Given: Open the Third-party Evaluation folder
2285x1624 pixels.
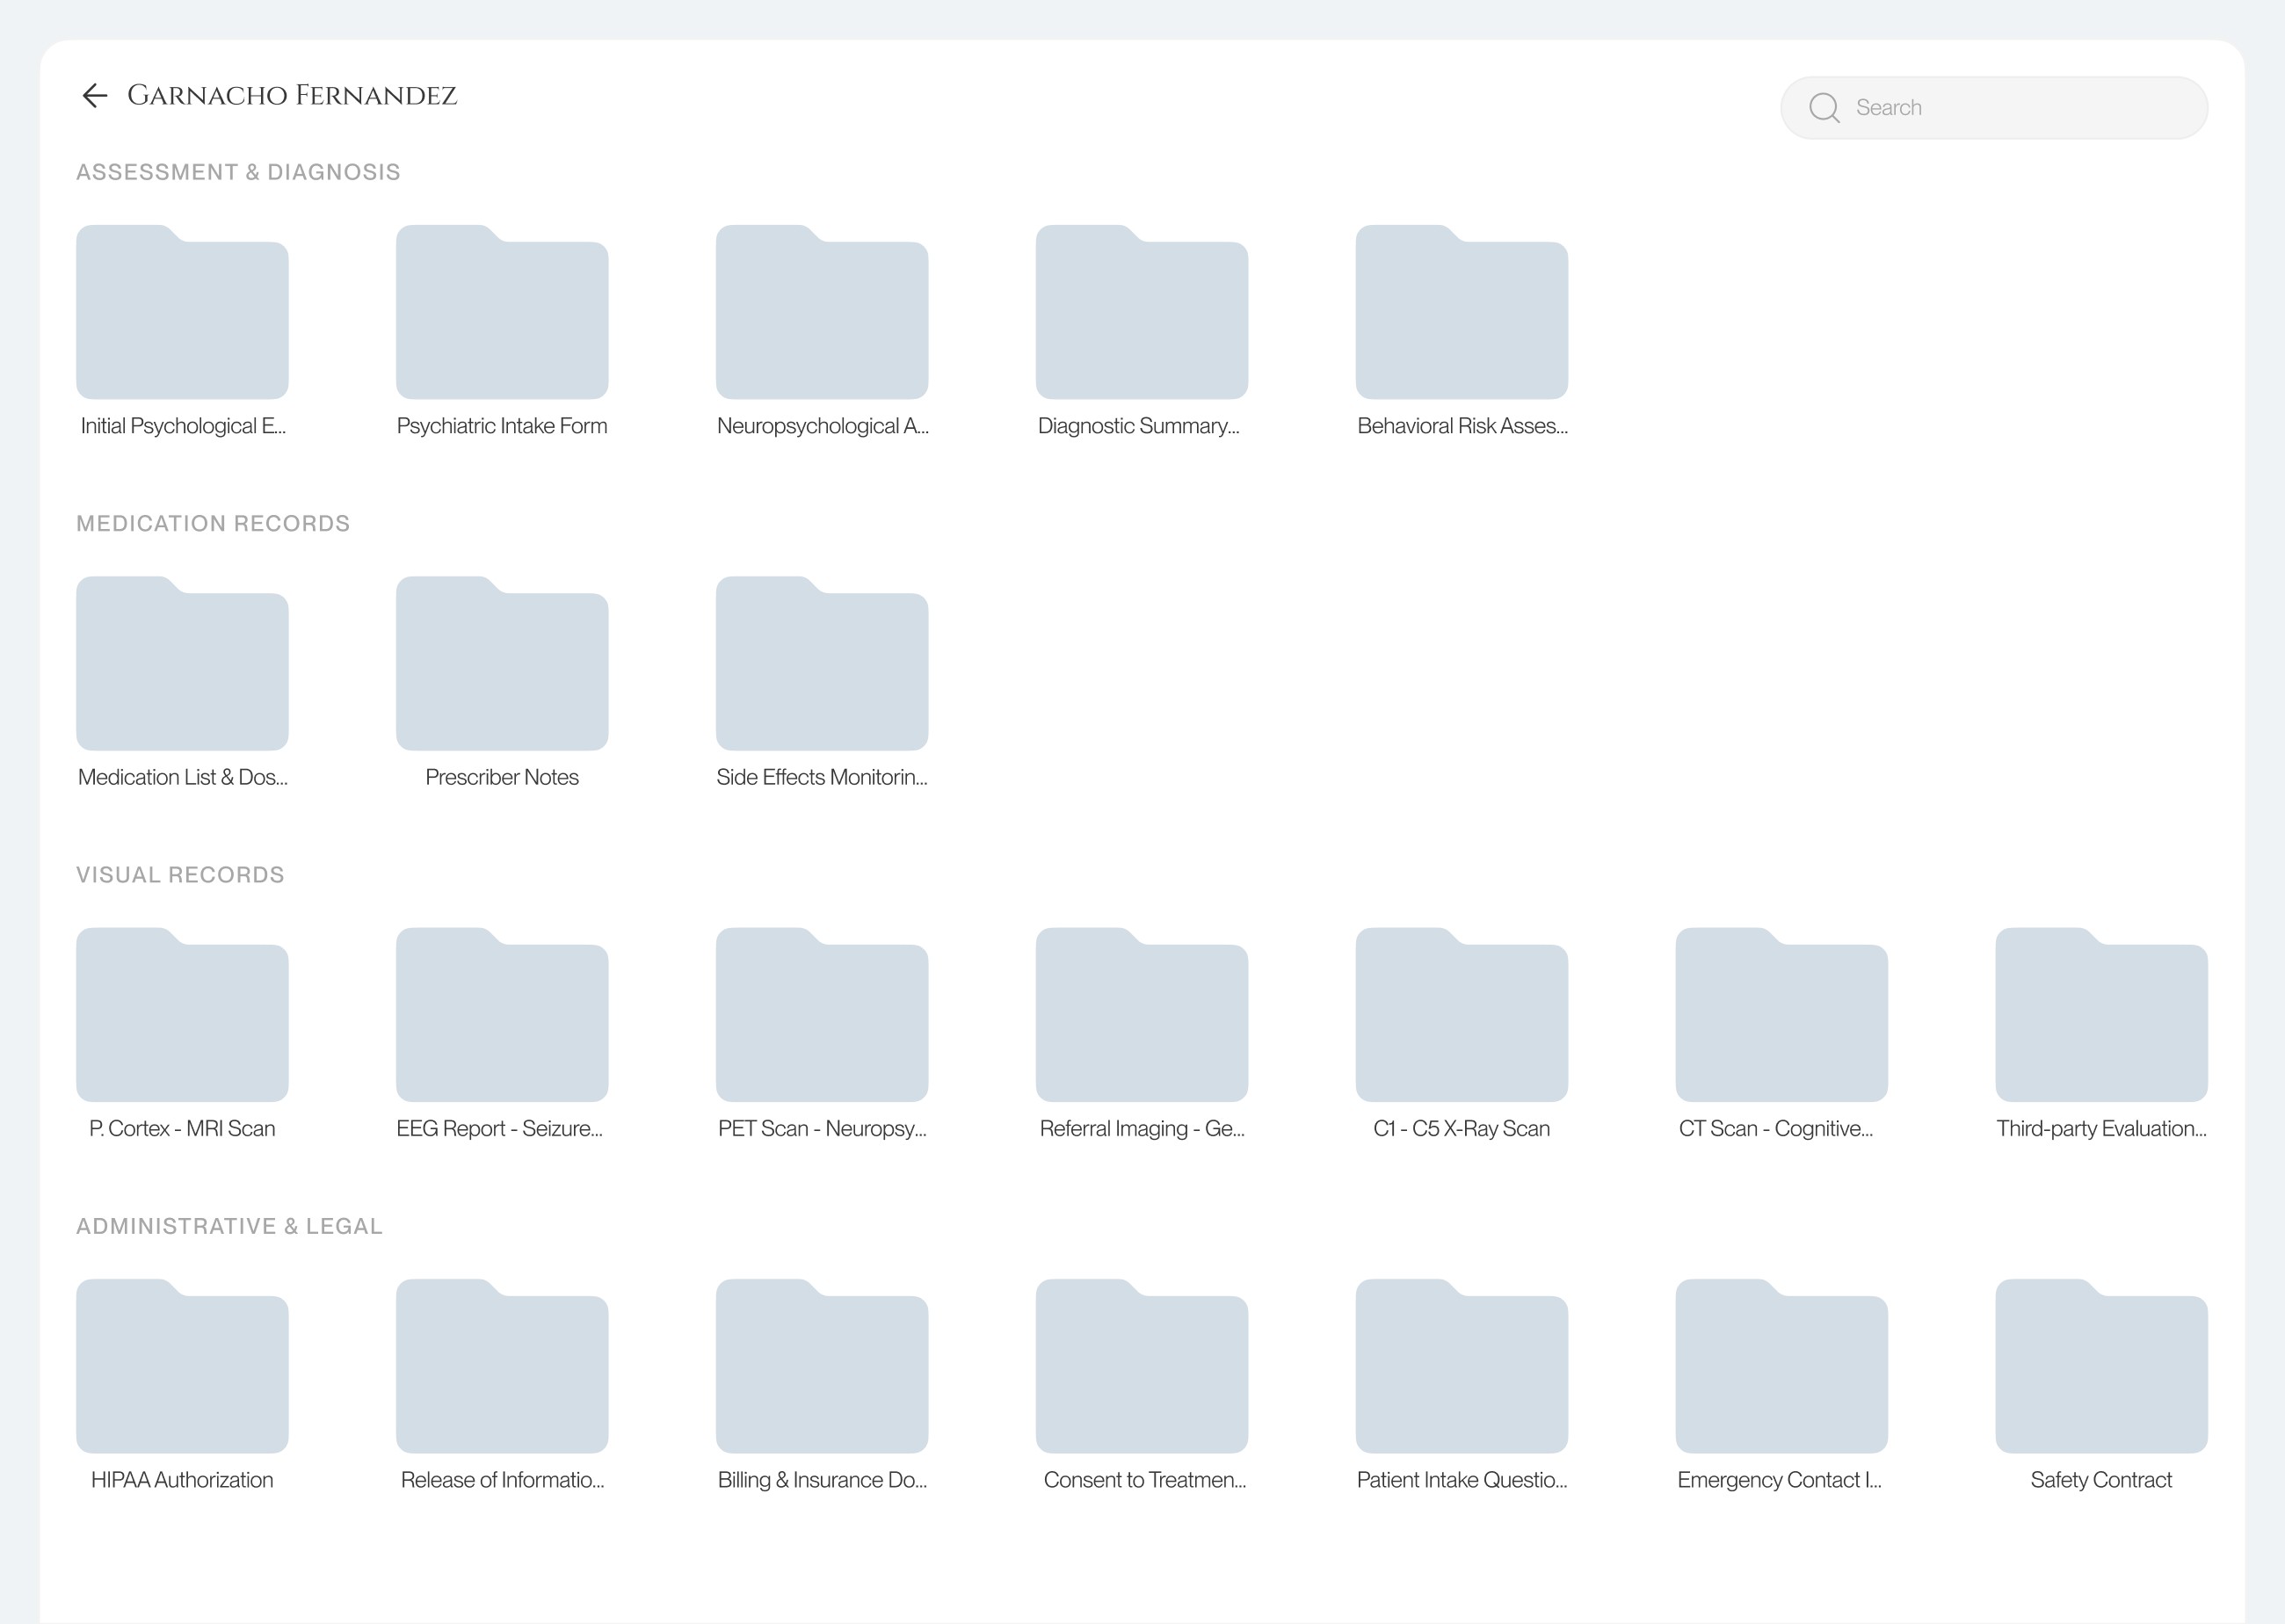Looking at the screenshot, I should point(2101,1016).
